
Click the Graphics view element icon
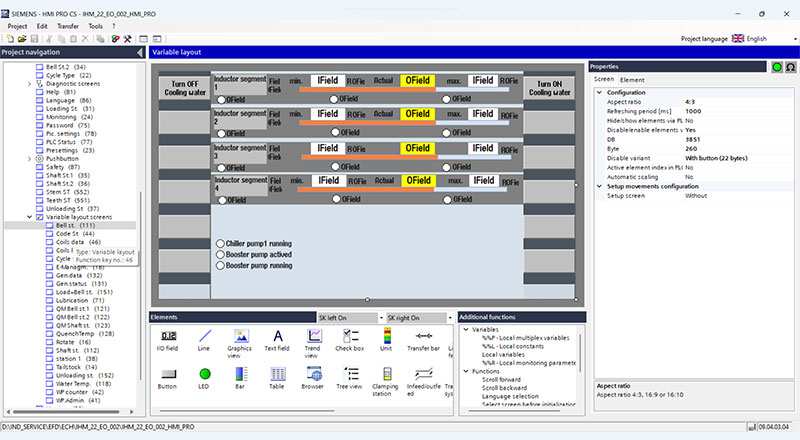(x=241, y=336)
